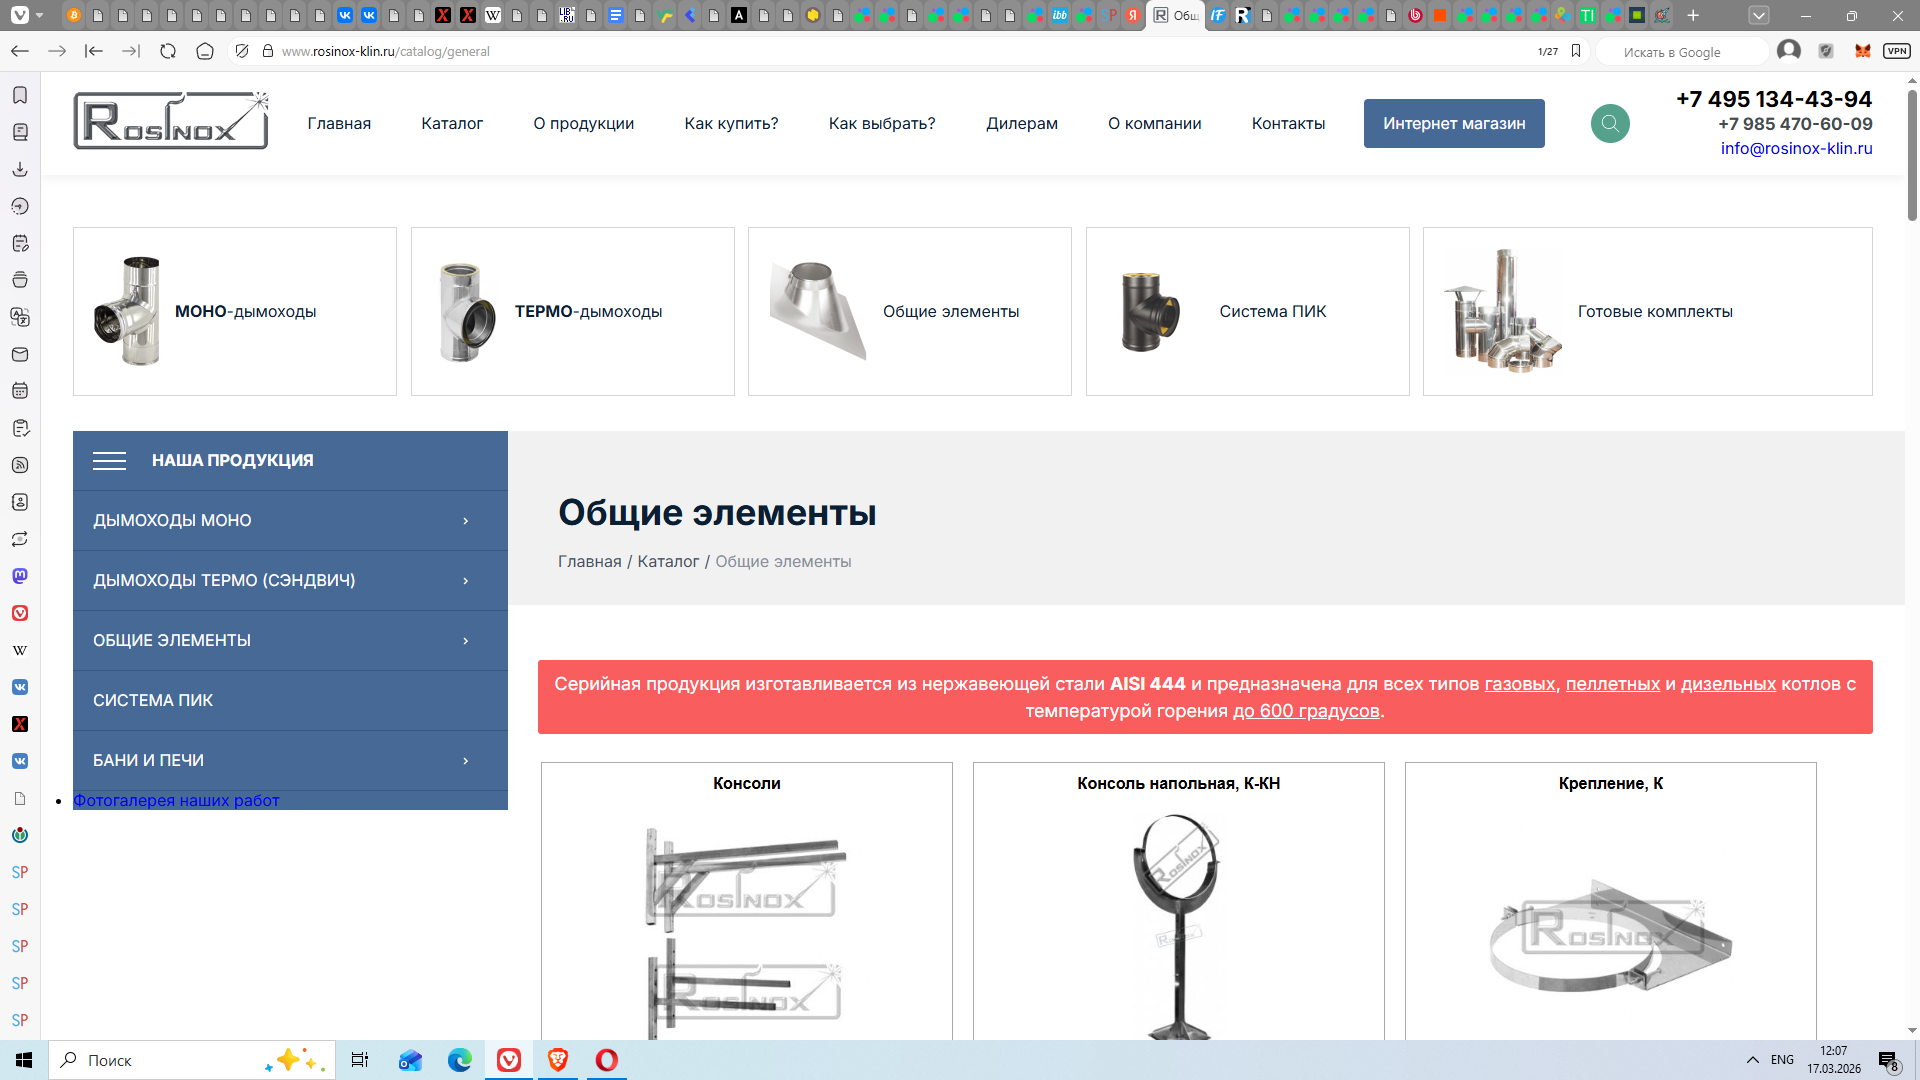
Task: Open the tab list dropdown arrow
Action: pyautogui.click(x=1759, y=15)
